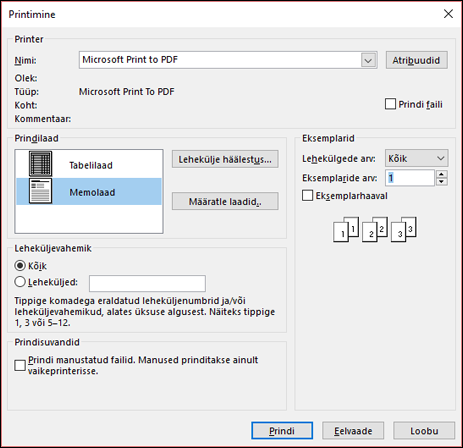
Task: Select the Tabelilaad table style icon
Action: [x=40, y=164]
